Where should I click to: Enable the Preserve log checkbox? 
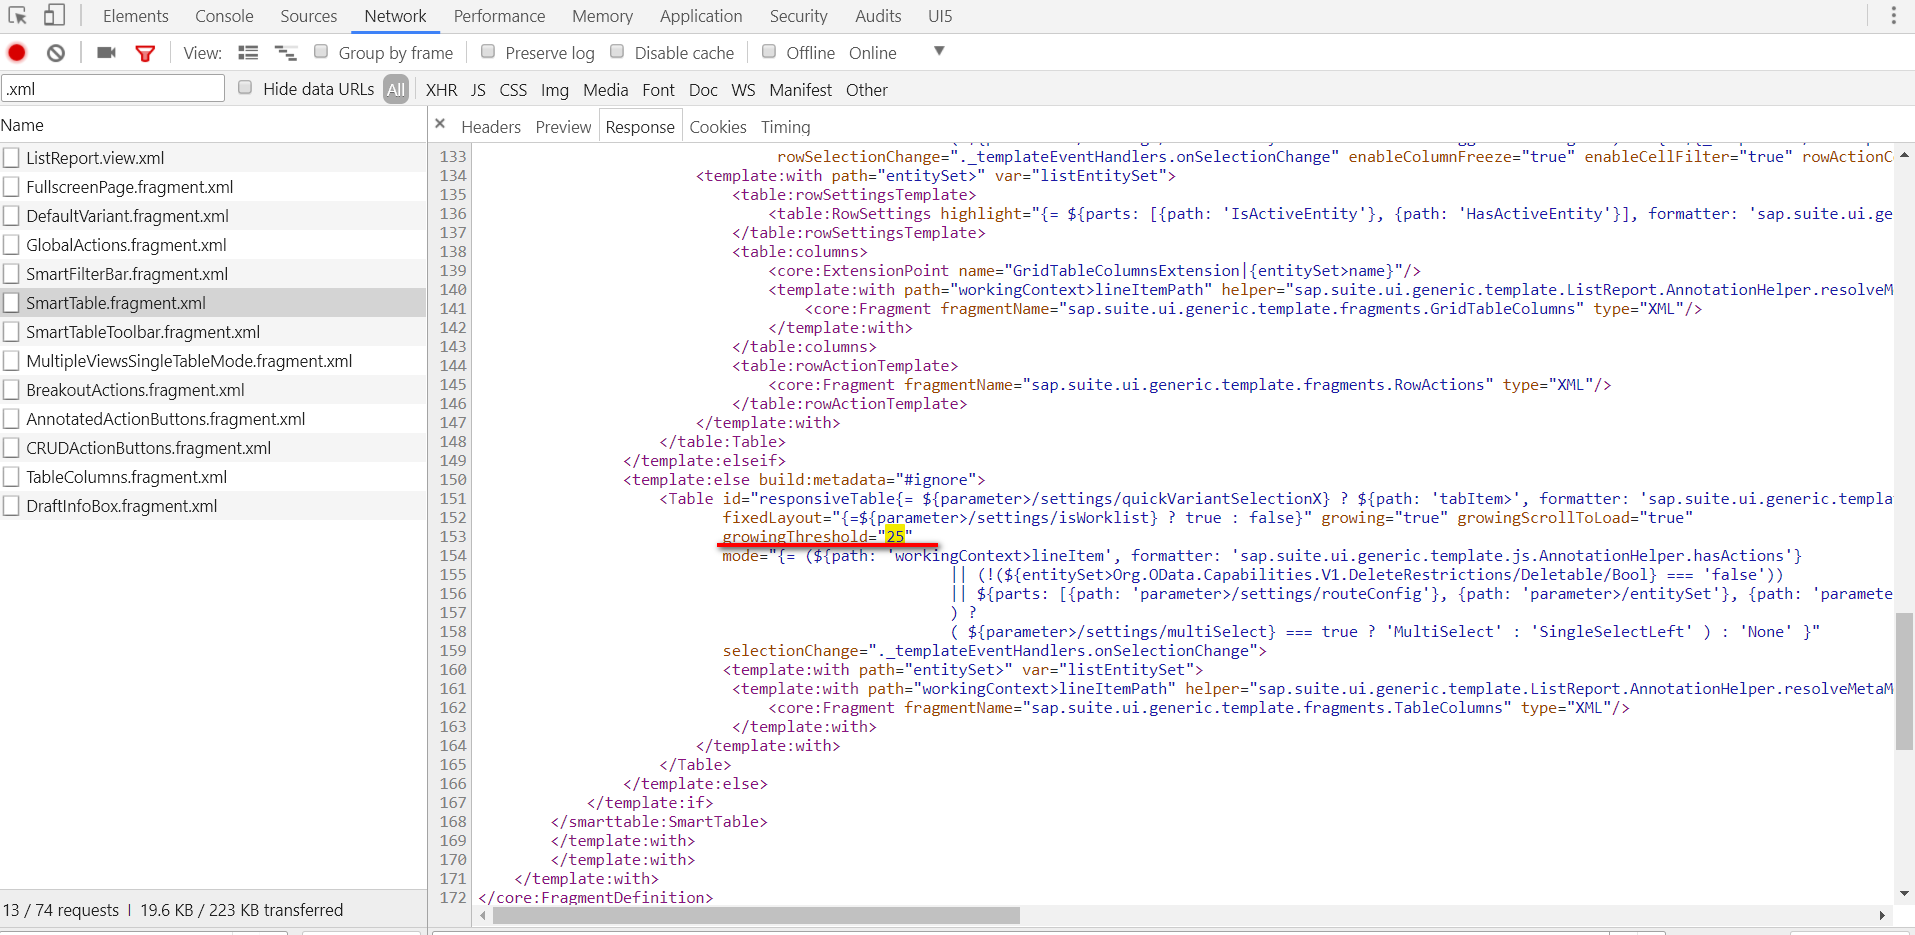pyautogui.click(x=488, y=51)
